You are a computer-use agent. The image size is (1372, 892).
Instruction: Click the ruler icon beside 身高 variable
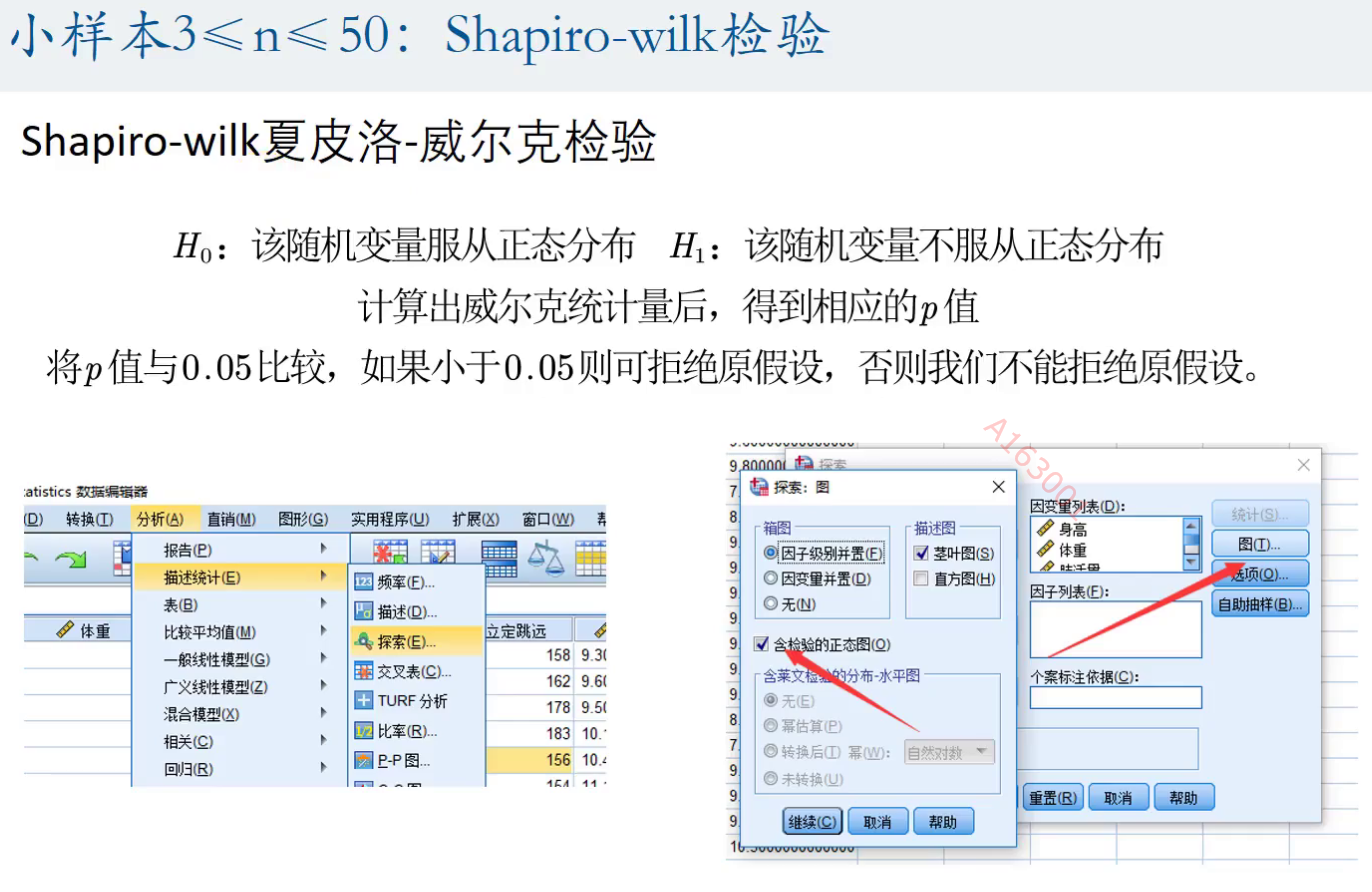click(1046, 531)
